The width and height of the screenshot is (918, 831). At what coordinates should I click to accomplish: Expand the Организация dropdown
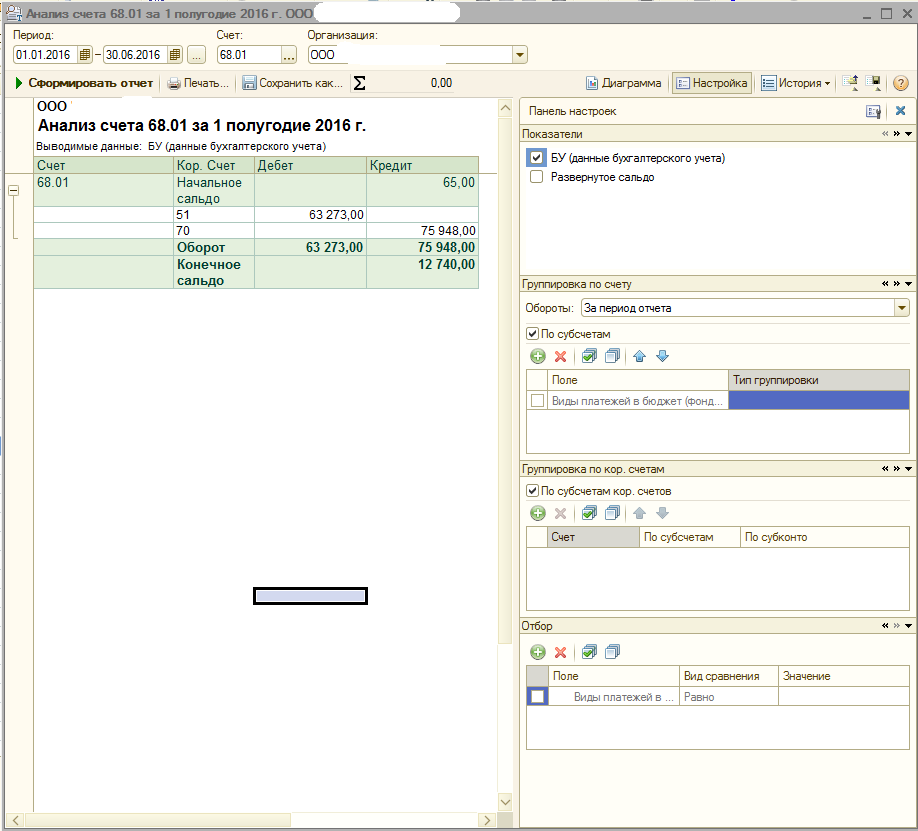point(519,54)
